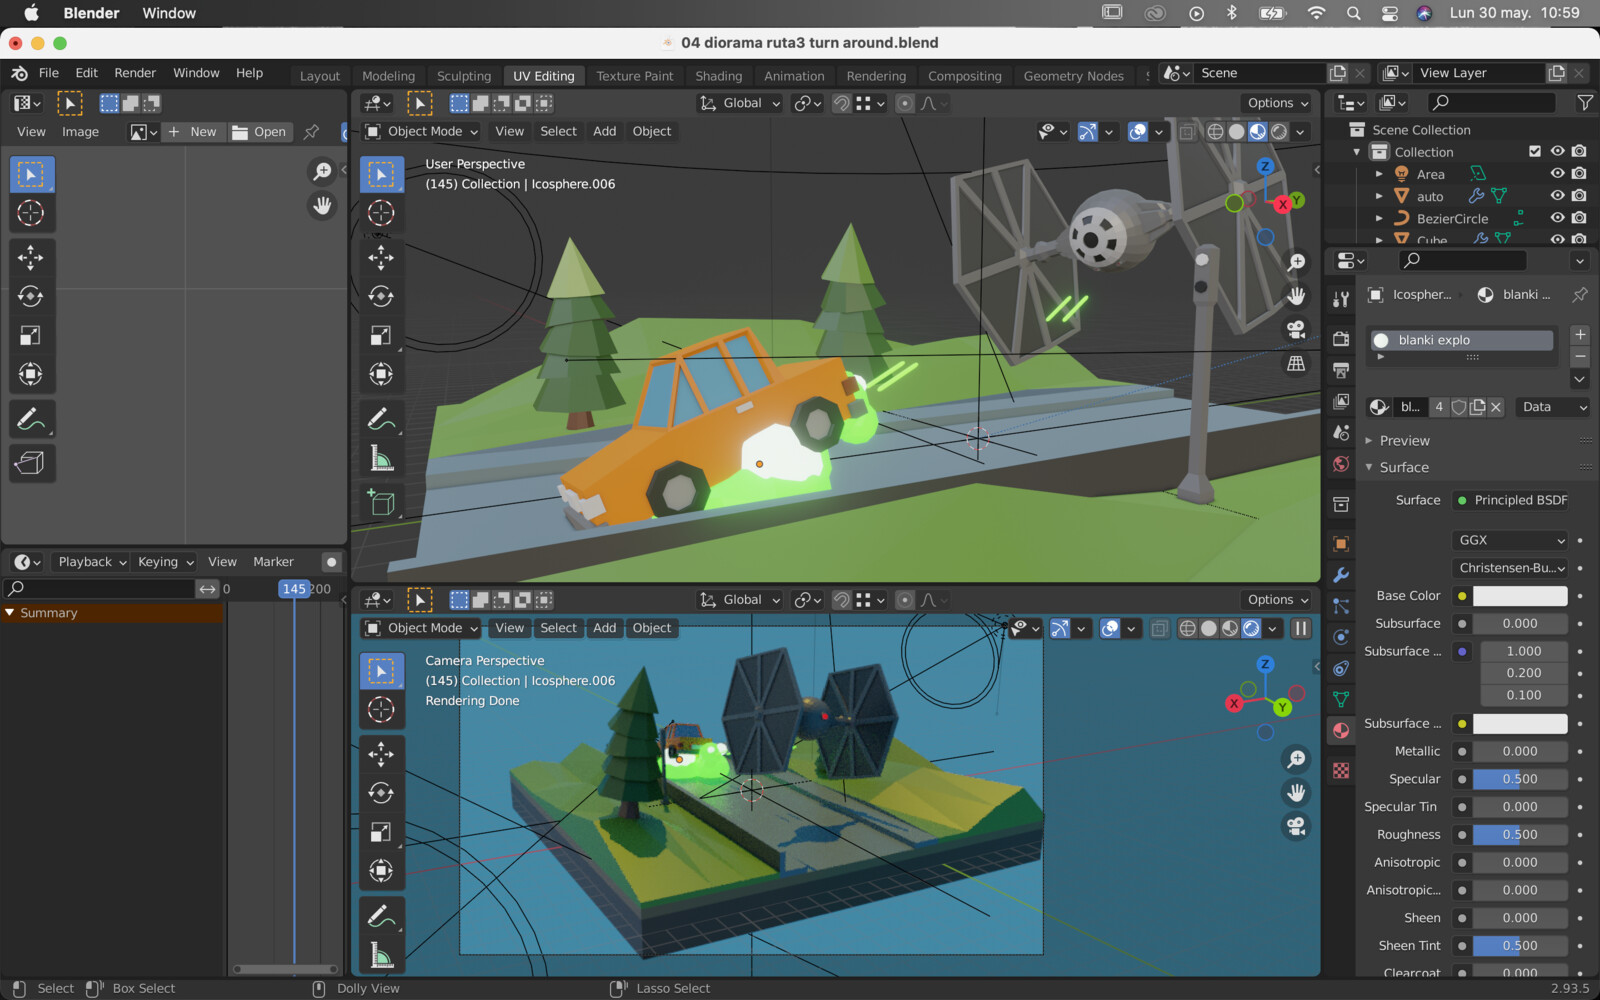Disable Area light in renders via camera icon
Viewport: 1600px width, 1000px height.
[1579, 173]
